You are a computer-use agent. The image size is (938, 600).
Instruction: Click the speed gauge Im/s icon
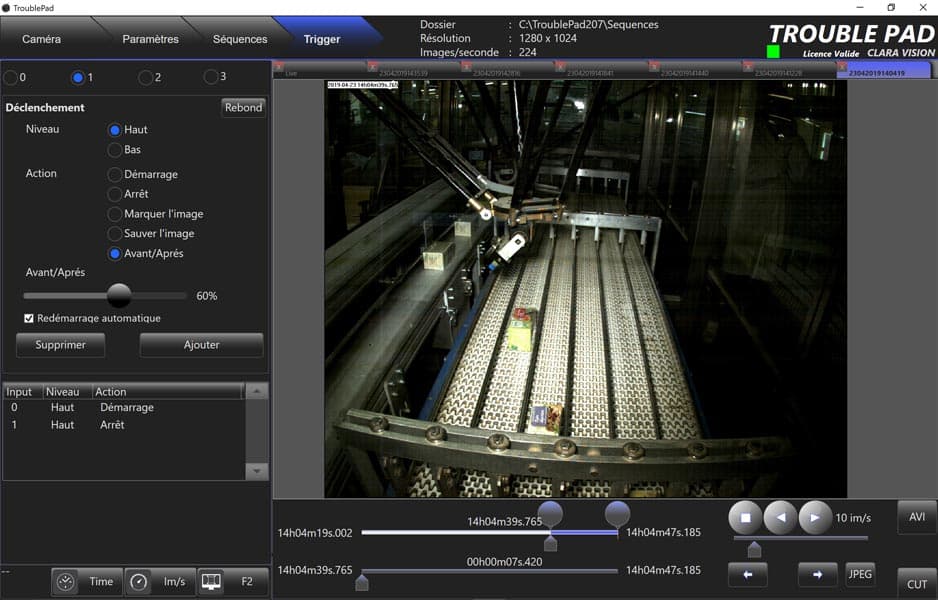coord(139,581)
